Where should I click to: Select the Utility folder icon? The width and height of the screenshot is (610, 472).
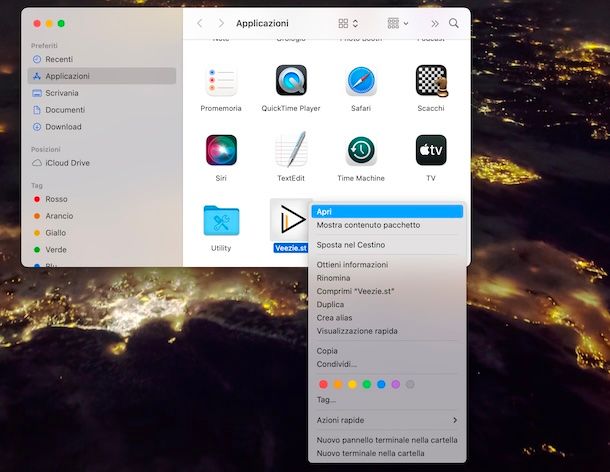tap(221, 220)
